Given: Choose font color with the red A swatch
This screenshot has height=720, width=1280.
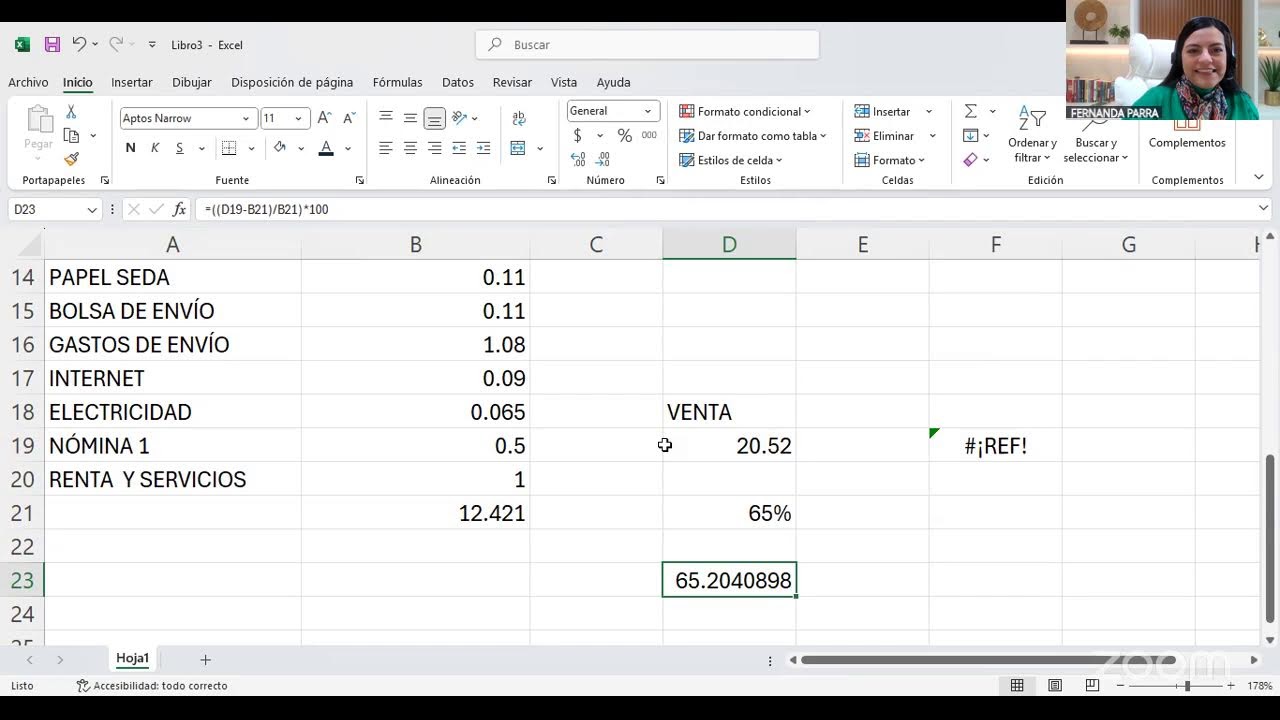Looking at the screenshot, I should click(326, 148).
